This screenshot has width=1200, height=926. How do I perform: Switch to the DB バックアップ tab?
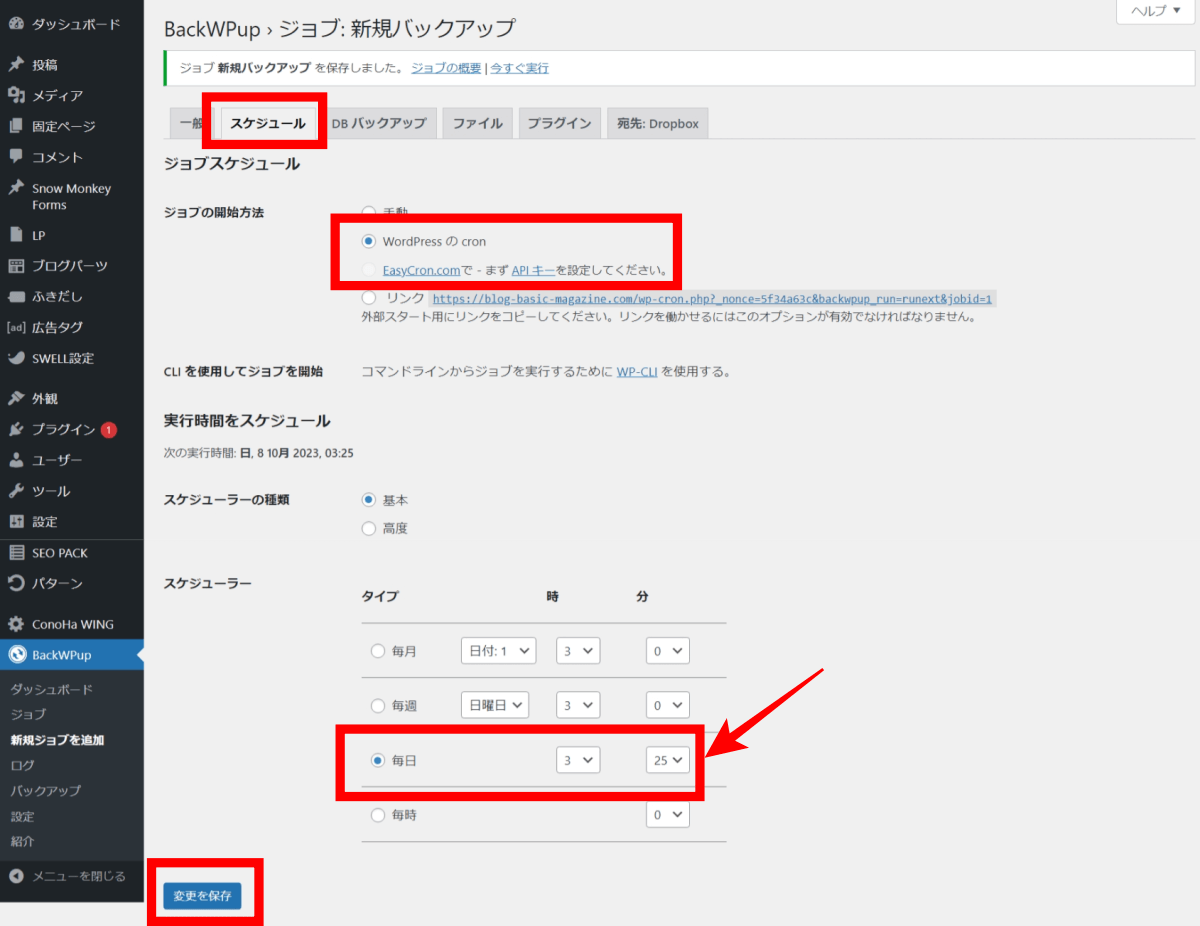pos(380,122)
